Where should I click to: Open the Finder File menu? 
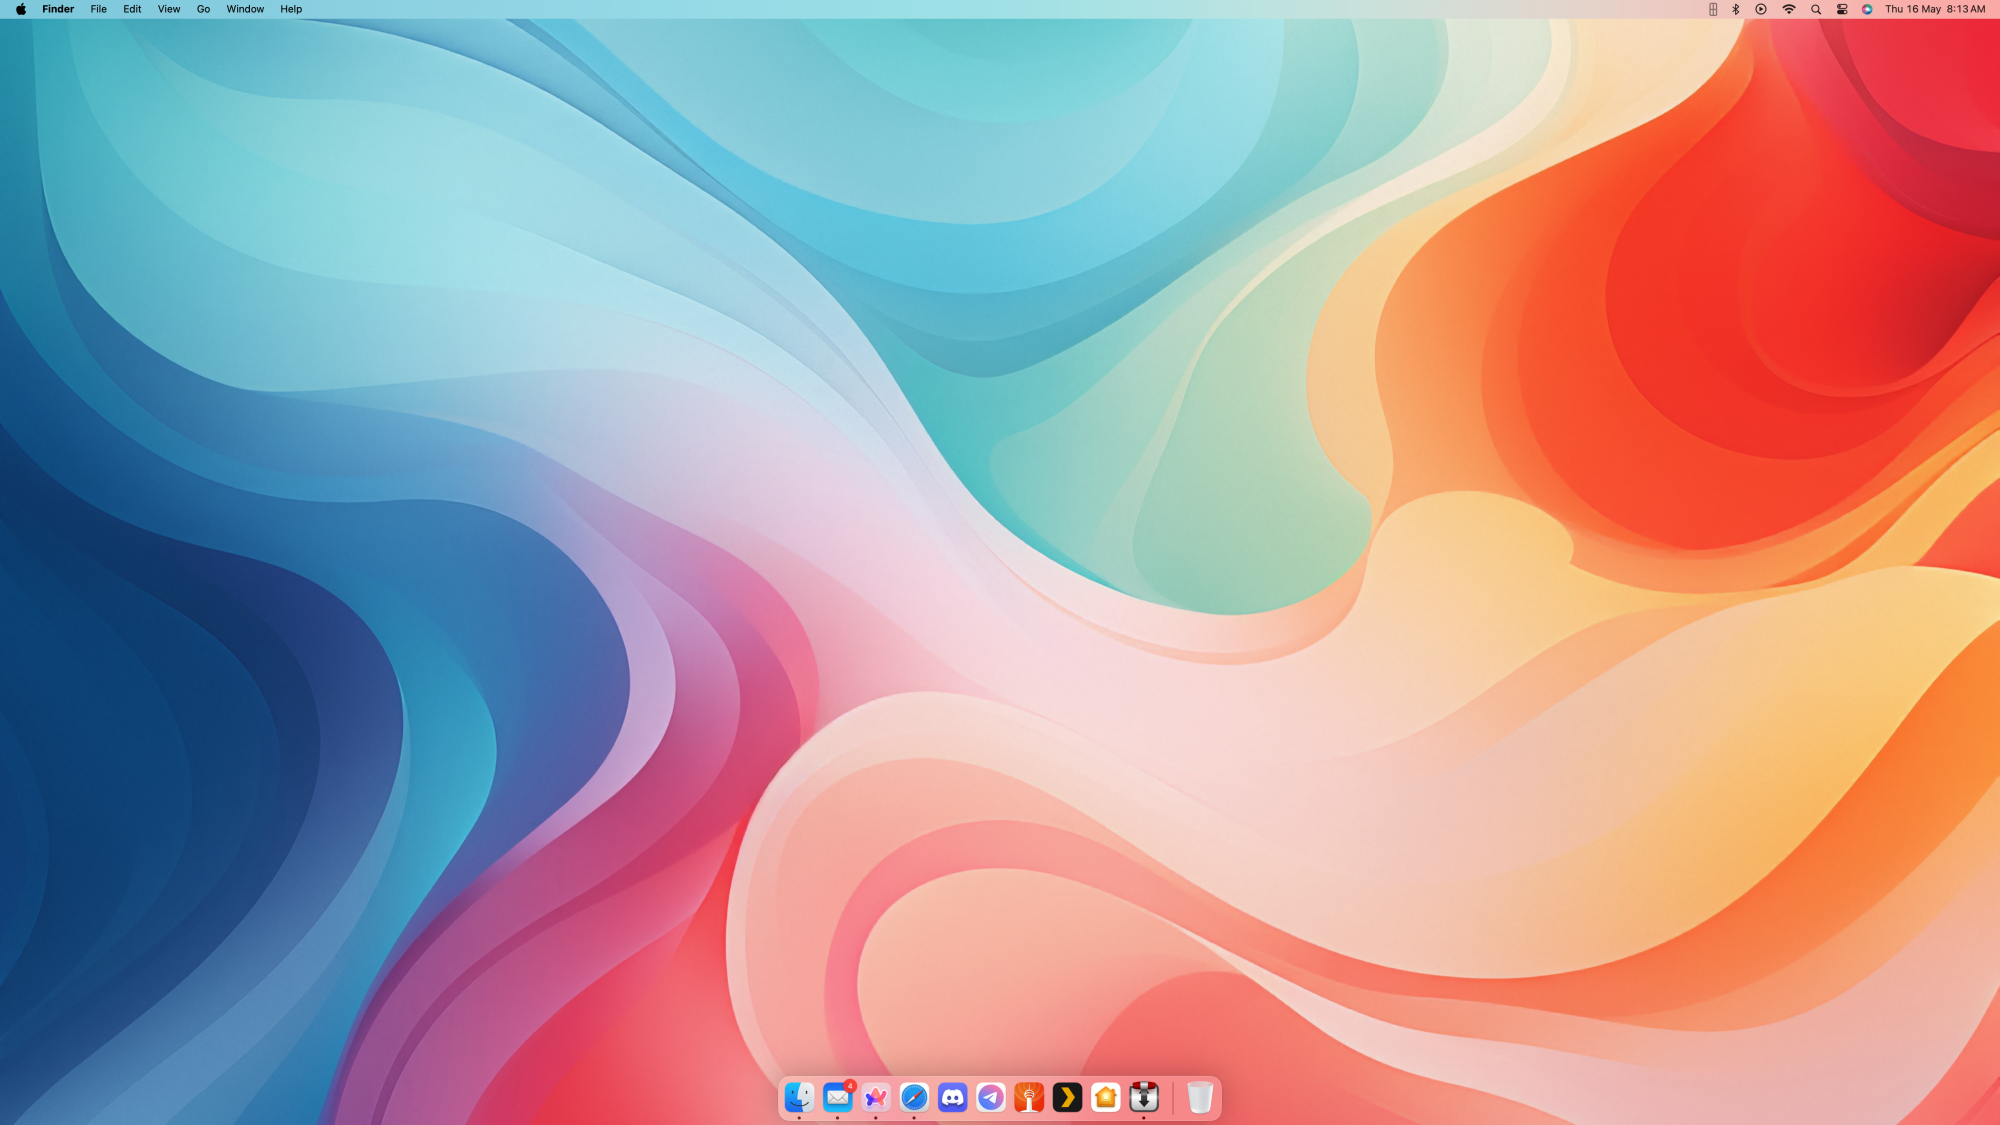[97, 9]
